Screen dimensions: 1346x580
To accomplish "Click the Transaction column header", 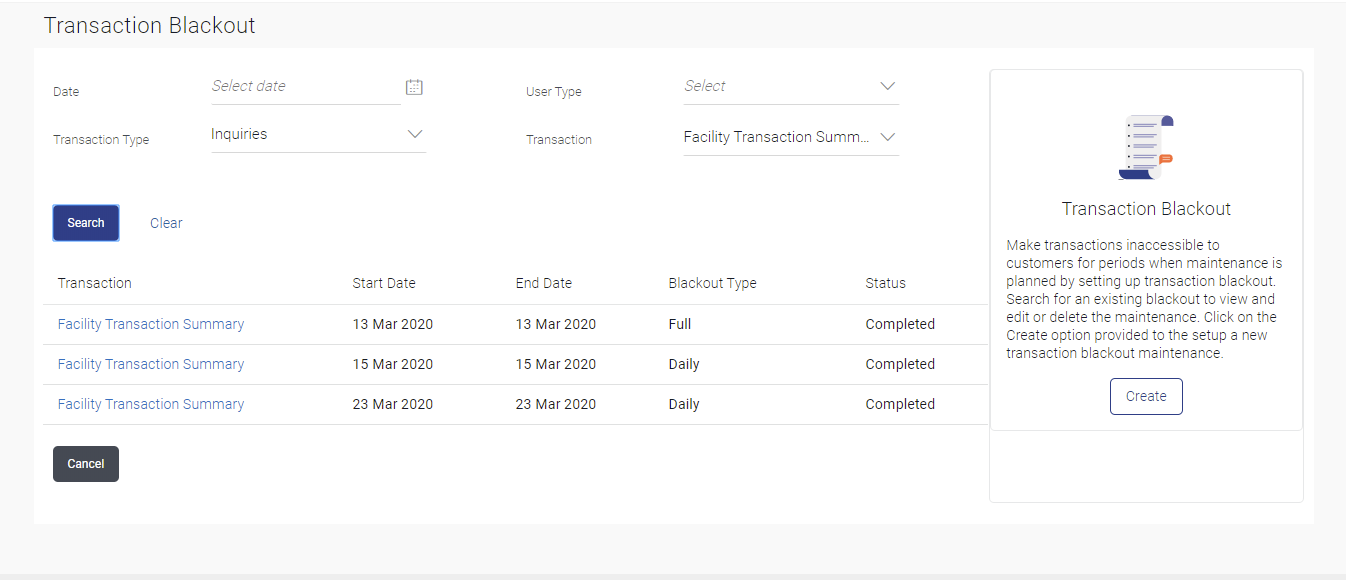I will click(x=95, y=283).
